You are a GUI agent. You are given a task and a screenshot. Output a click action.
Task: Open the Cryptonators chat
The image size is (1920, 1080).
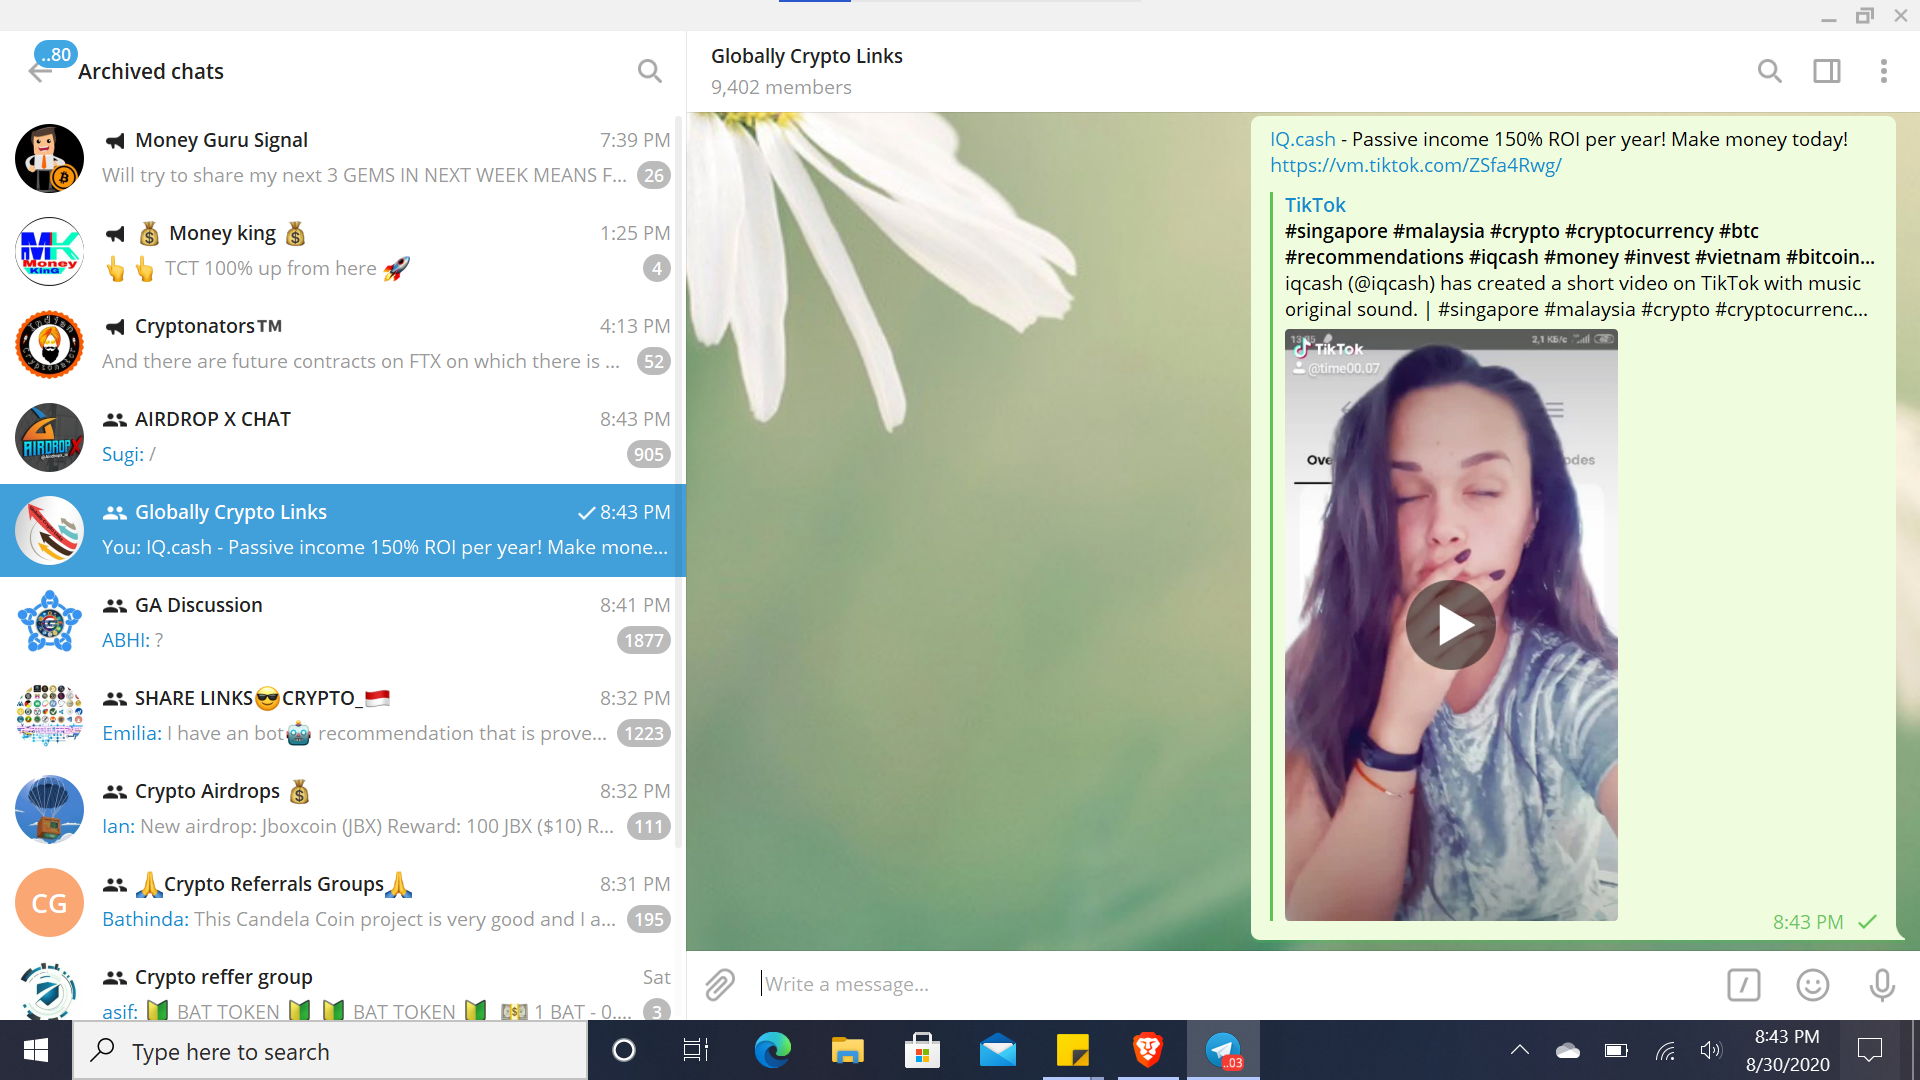(343, 344)
